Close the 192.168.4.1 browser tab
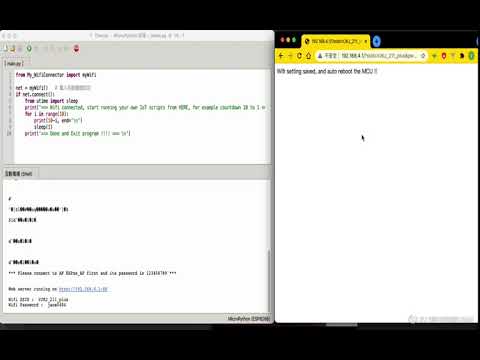The width and height of the screenshot is (480, 360). pyautogui.click(x=366, y=41)
